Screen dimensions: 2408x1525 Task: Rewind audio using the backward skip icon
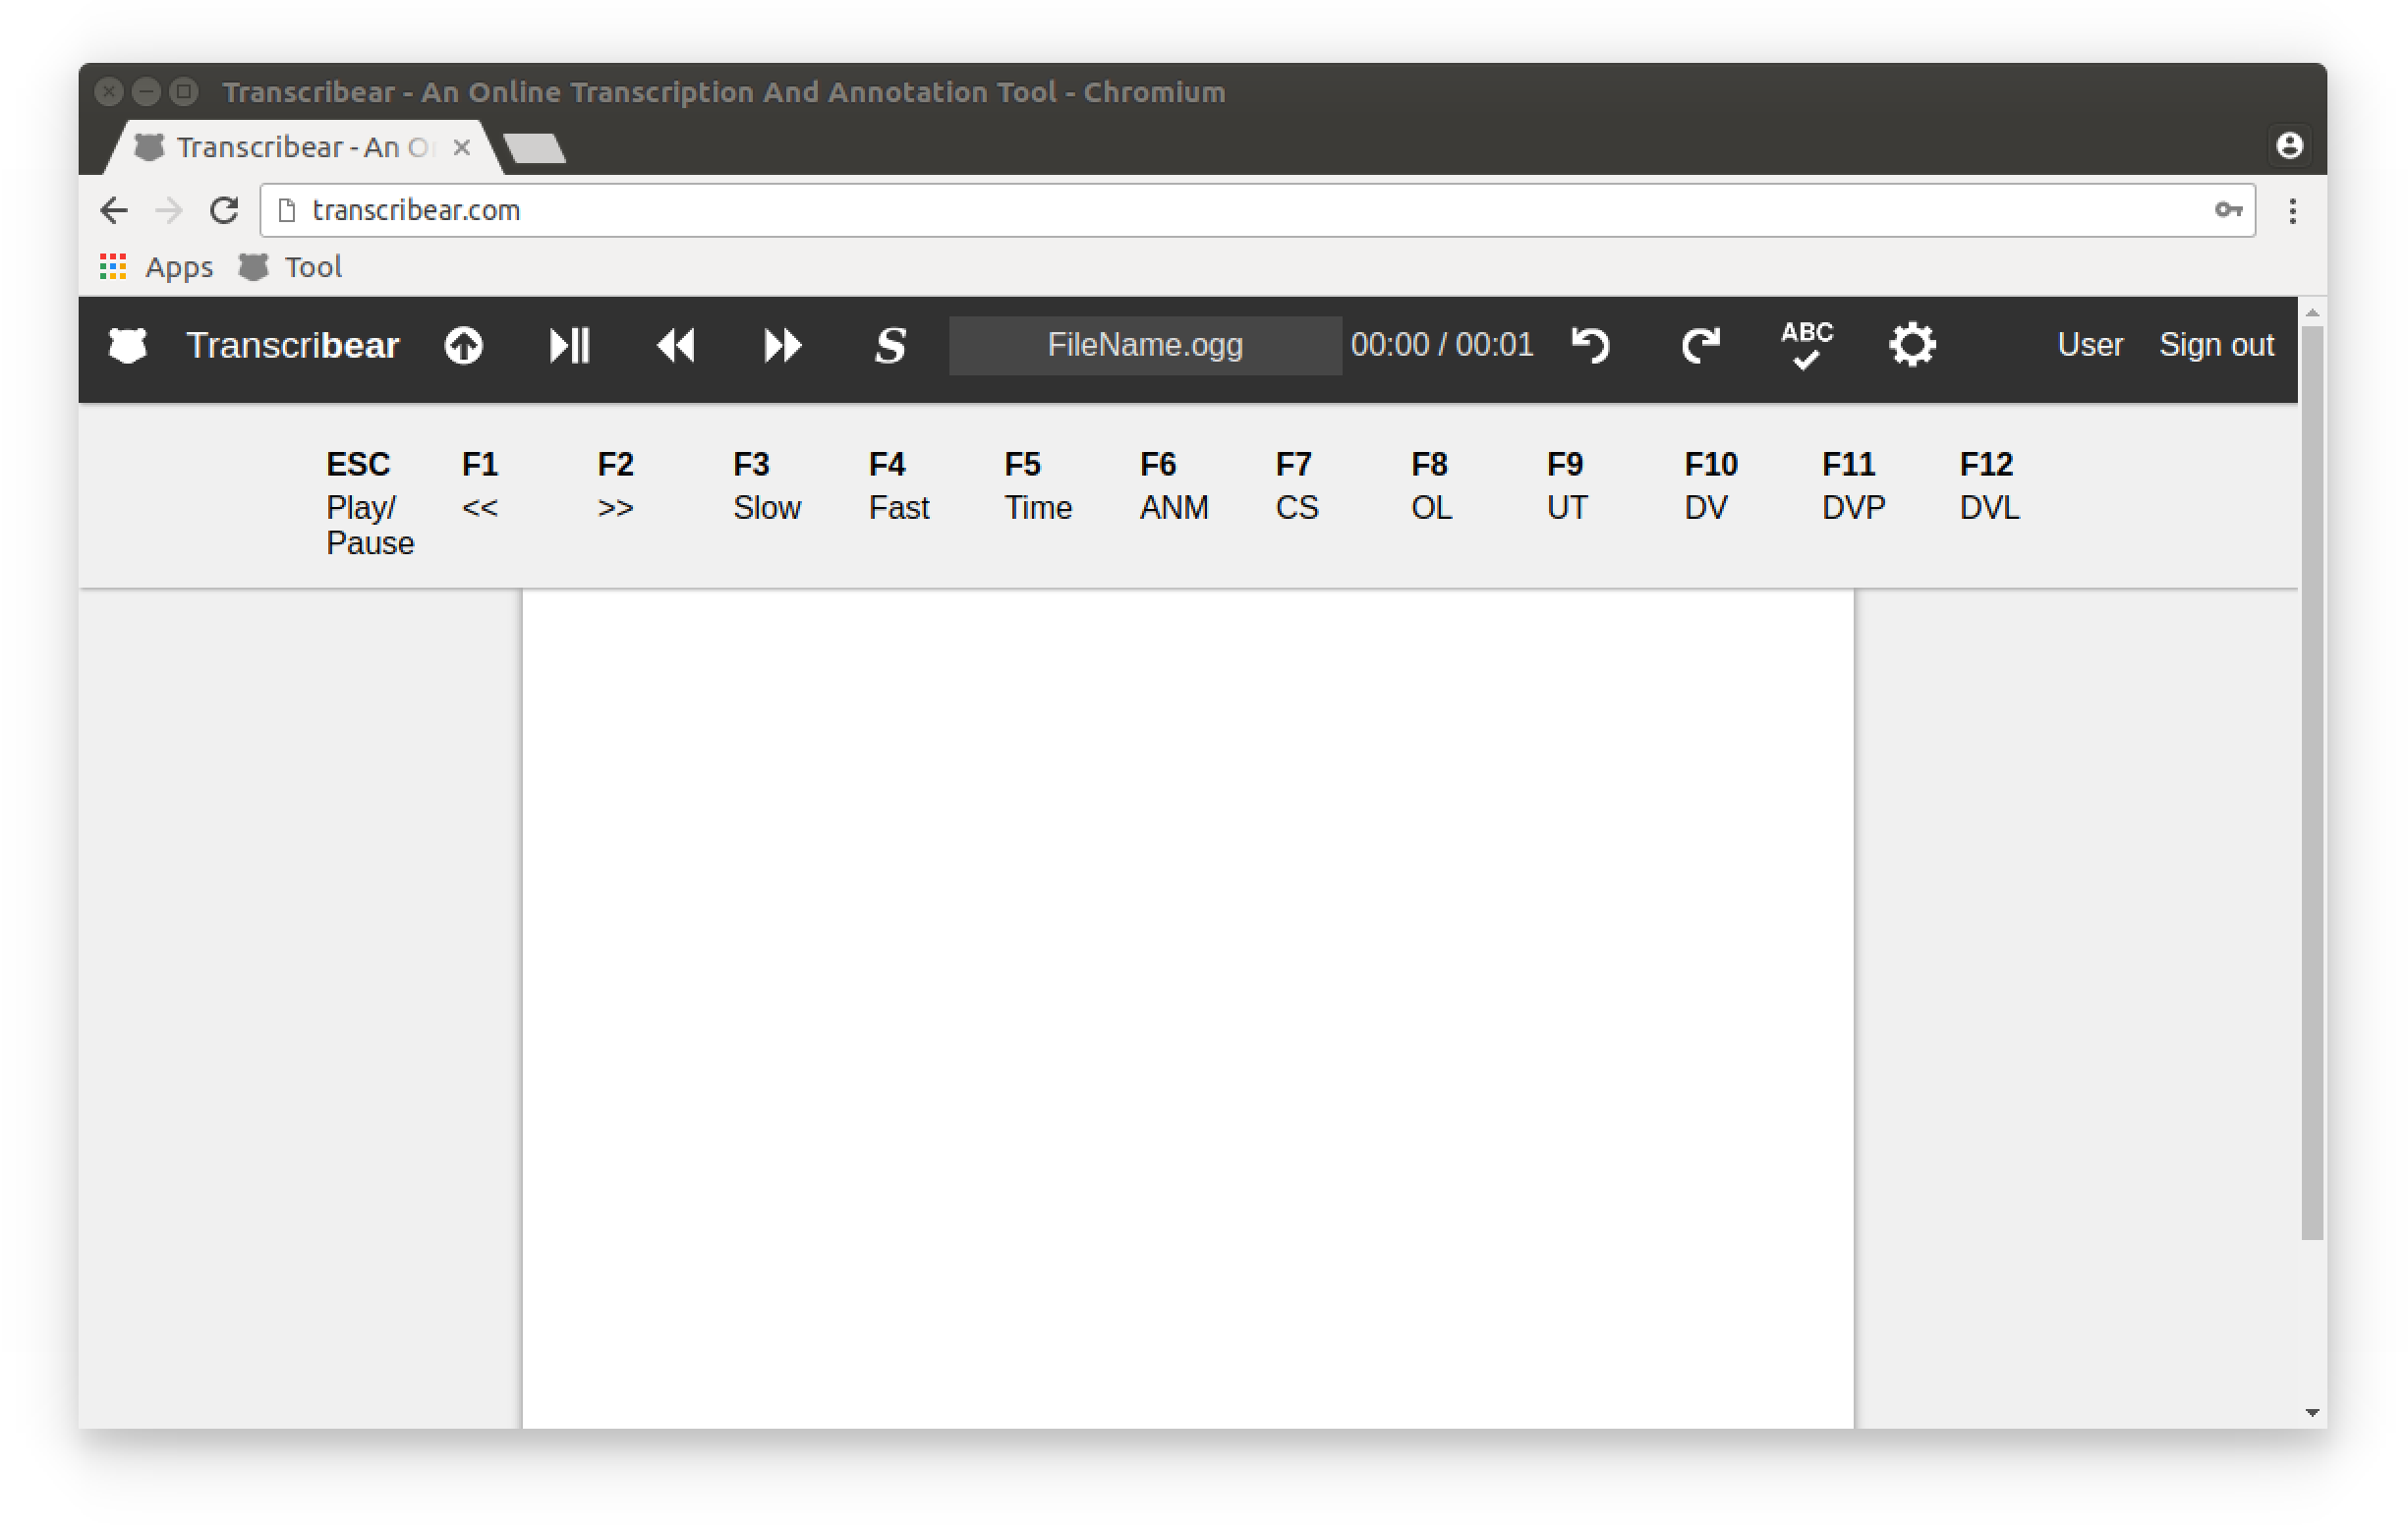[676, 345]
